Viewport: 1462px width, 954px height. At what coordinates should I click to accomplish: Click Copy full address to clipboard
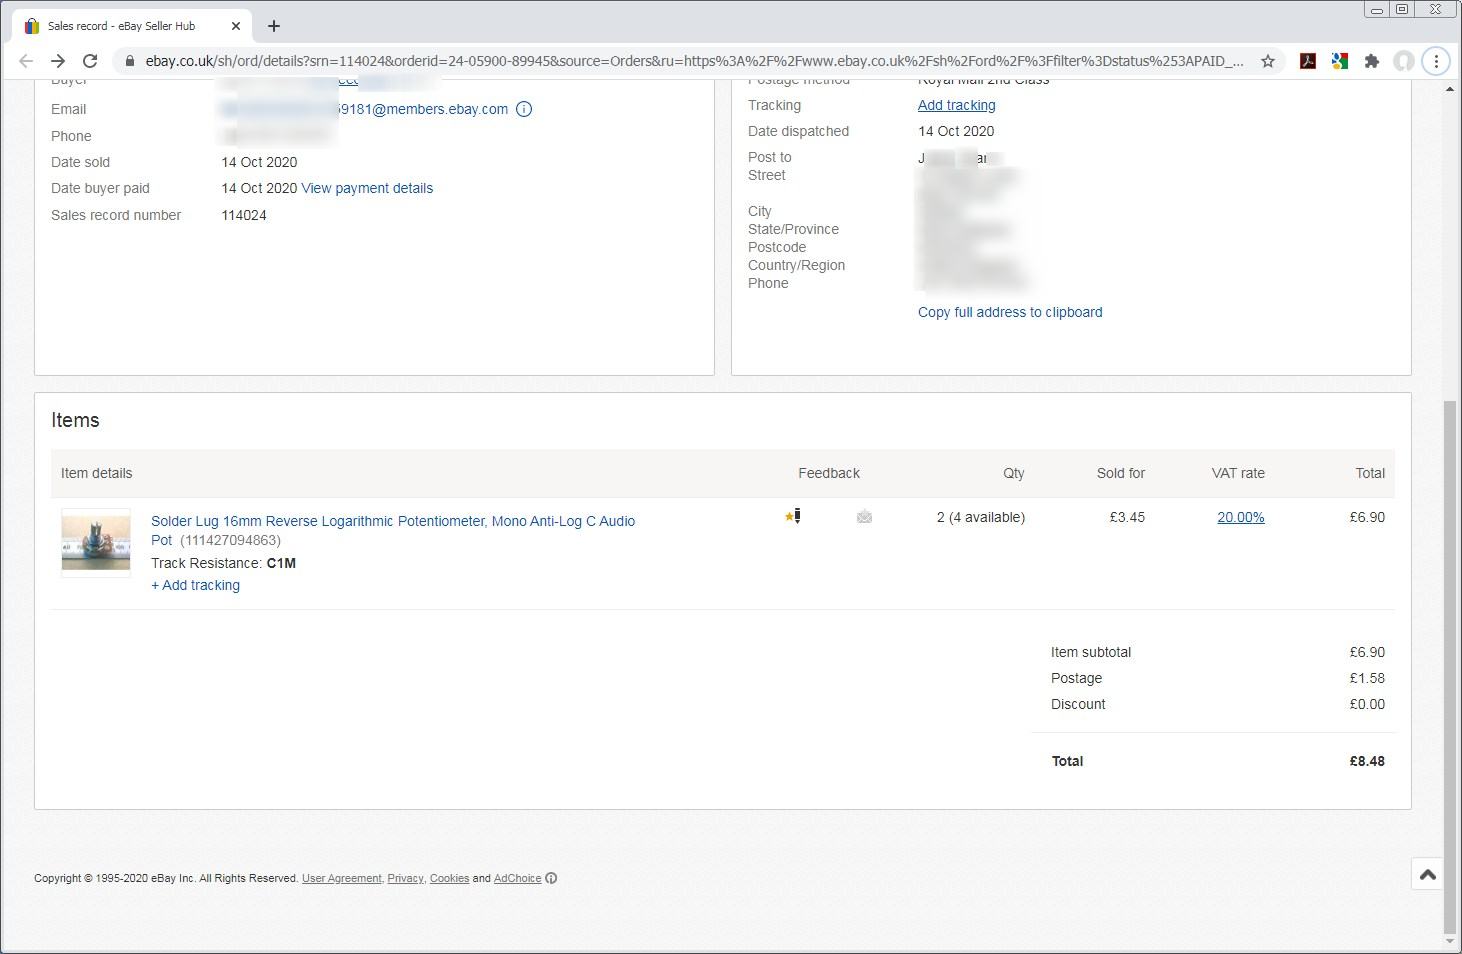(1009, 311)
